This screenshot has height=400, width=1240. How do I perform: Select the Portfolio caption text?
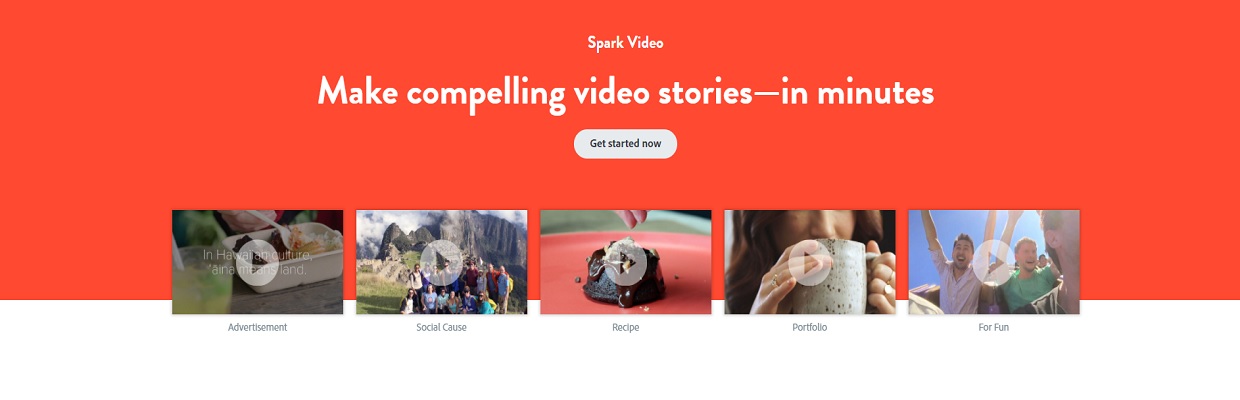click(x=809, y=327)
